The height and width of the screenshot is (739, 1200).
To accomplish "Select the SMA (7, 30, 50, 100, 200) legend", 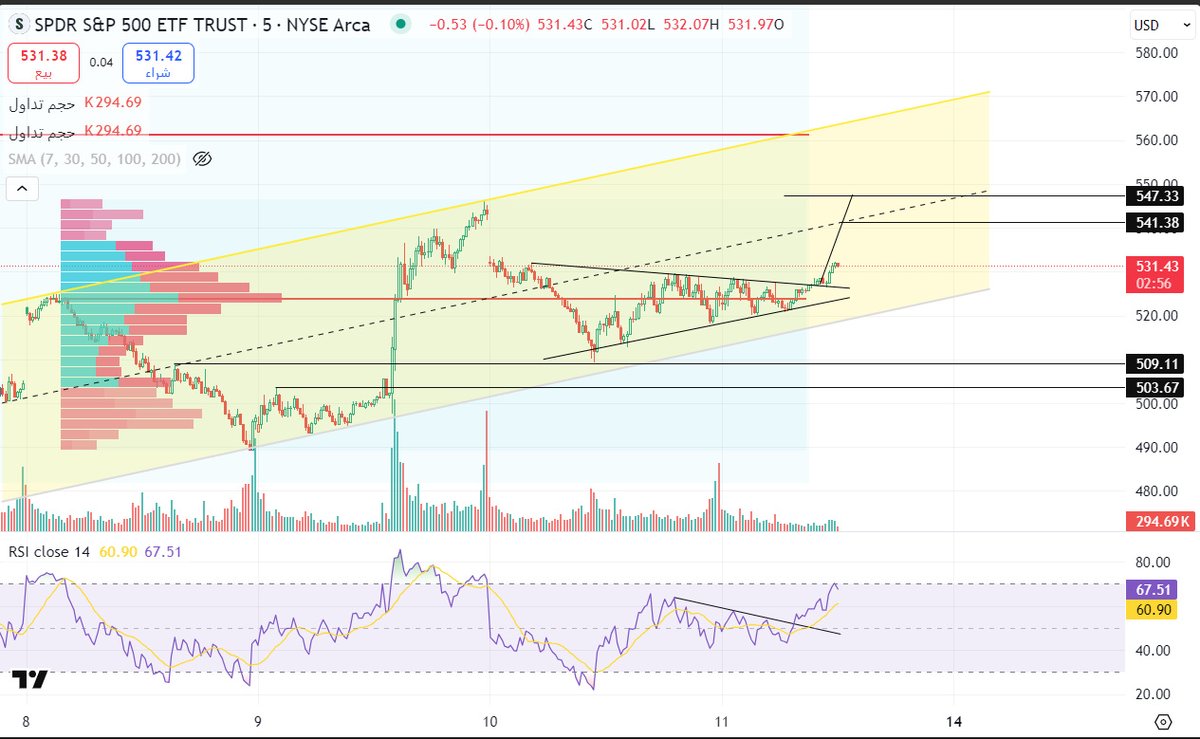I will pyautogui.click(x=96, y=159).
